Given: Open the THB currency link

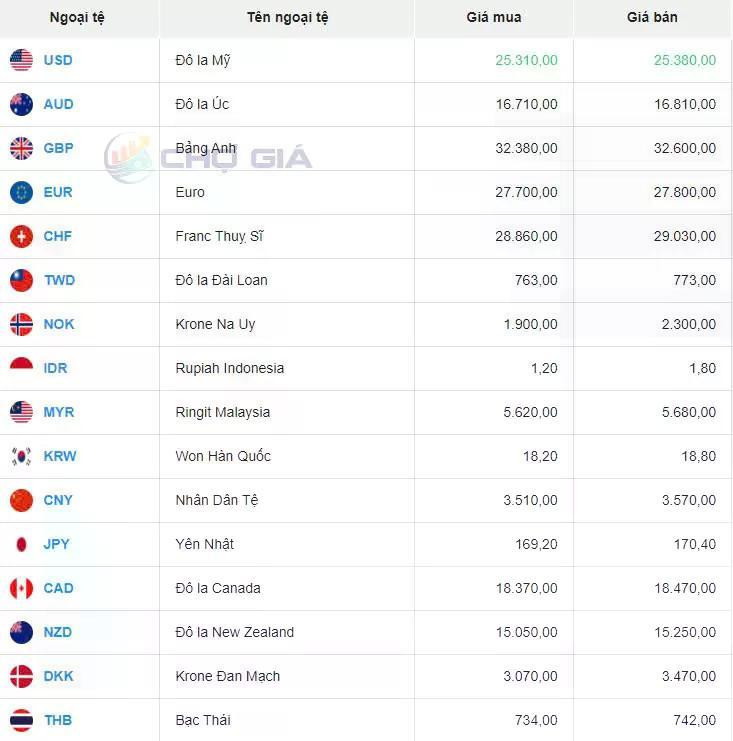Looking at the screenshot, I should (x=58, y=720).
